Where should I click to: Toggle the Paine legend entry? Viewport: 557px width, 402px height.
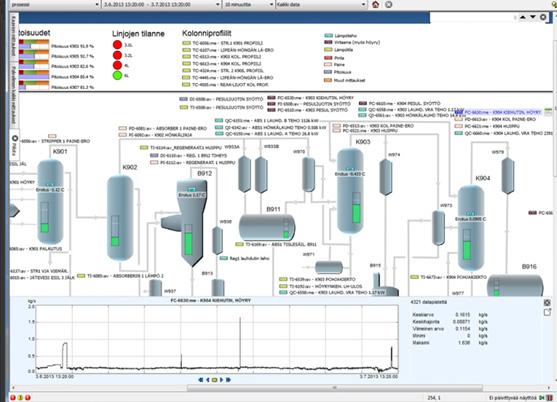[x=334, y=65]
